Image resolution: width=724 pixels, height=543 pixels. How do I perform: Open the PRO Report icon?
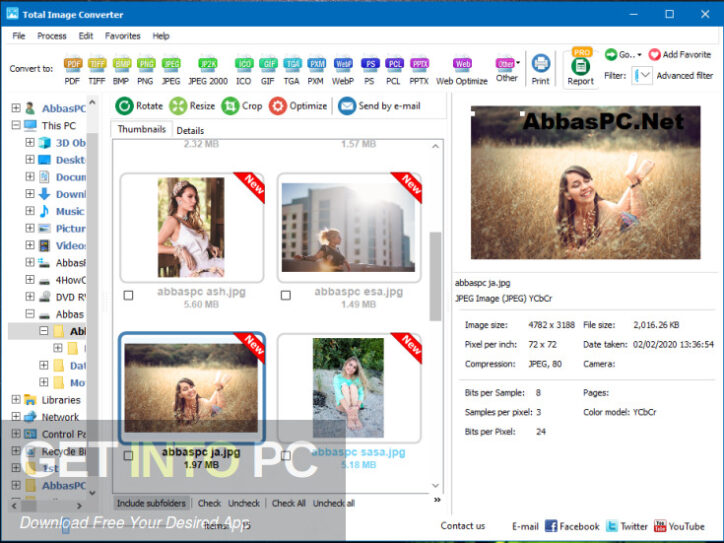(x=580, y=67)
